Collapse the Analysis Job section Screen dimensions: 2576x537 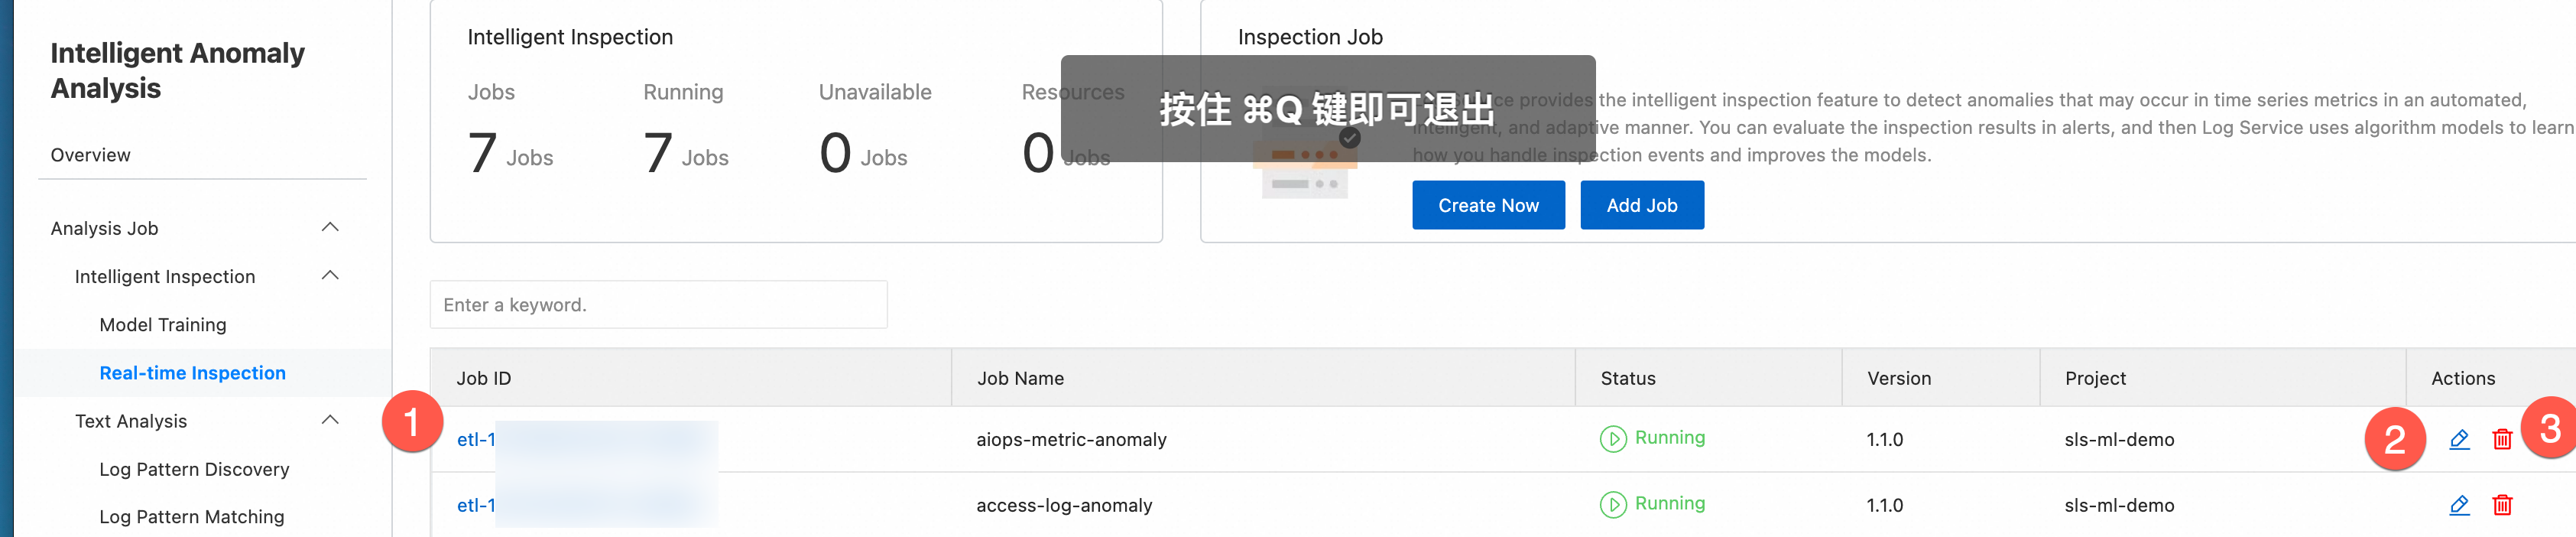point(330,228)
